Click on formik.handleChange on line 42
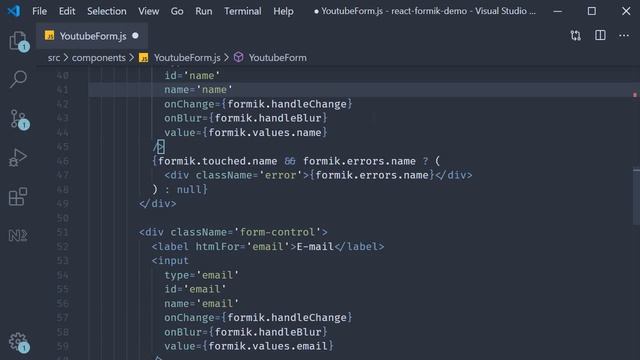This screenshot has width=640, height=360. point(287,104)
